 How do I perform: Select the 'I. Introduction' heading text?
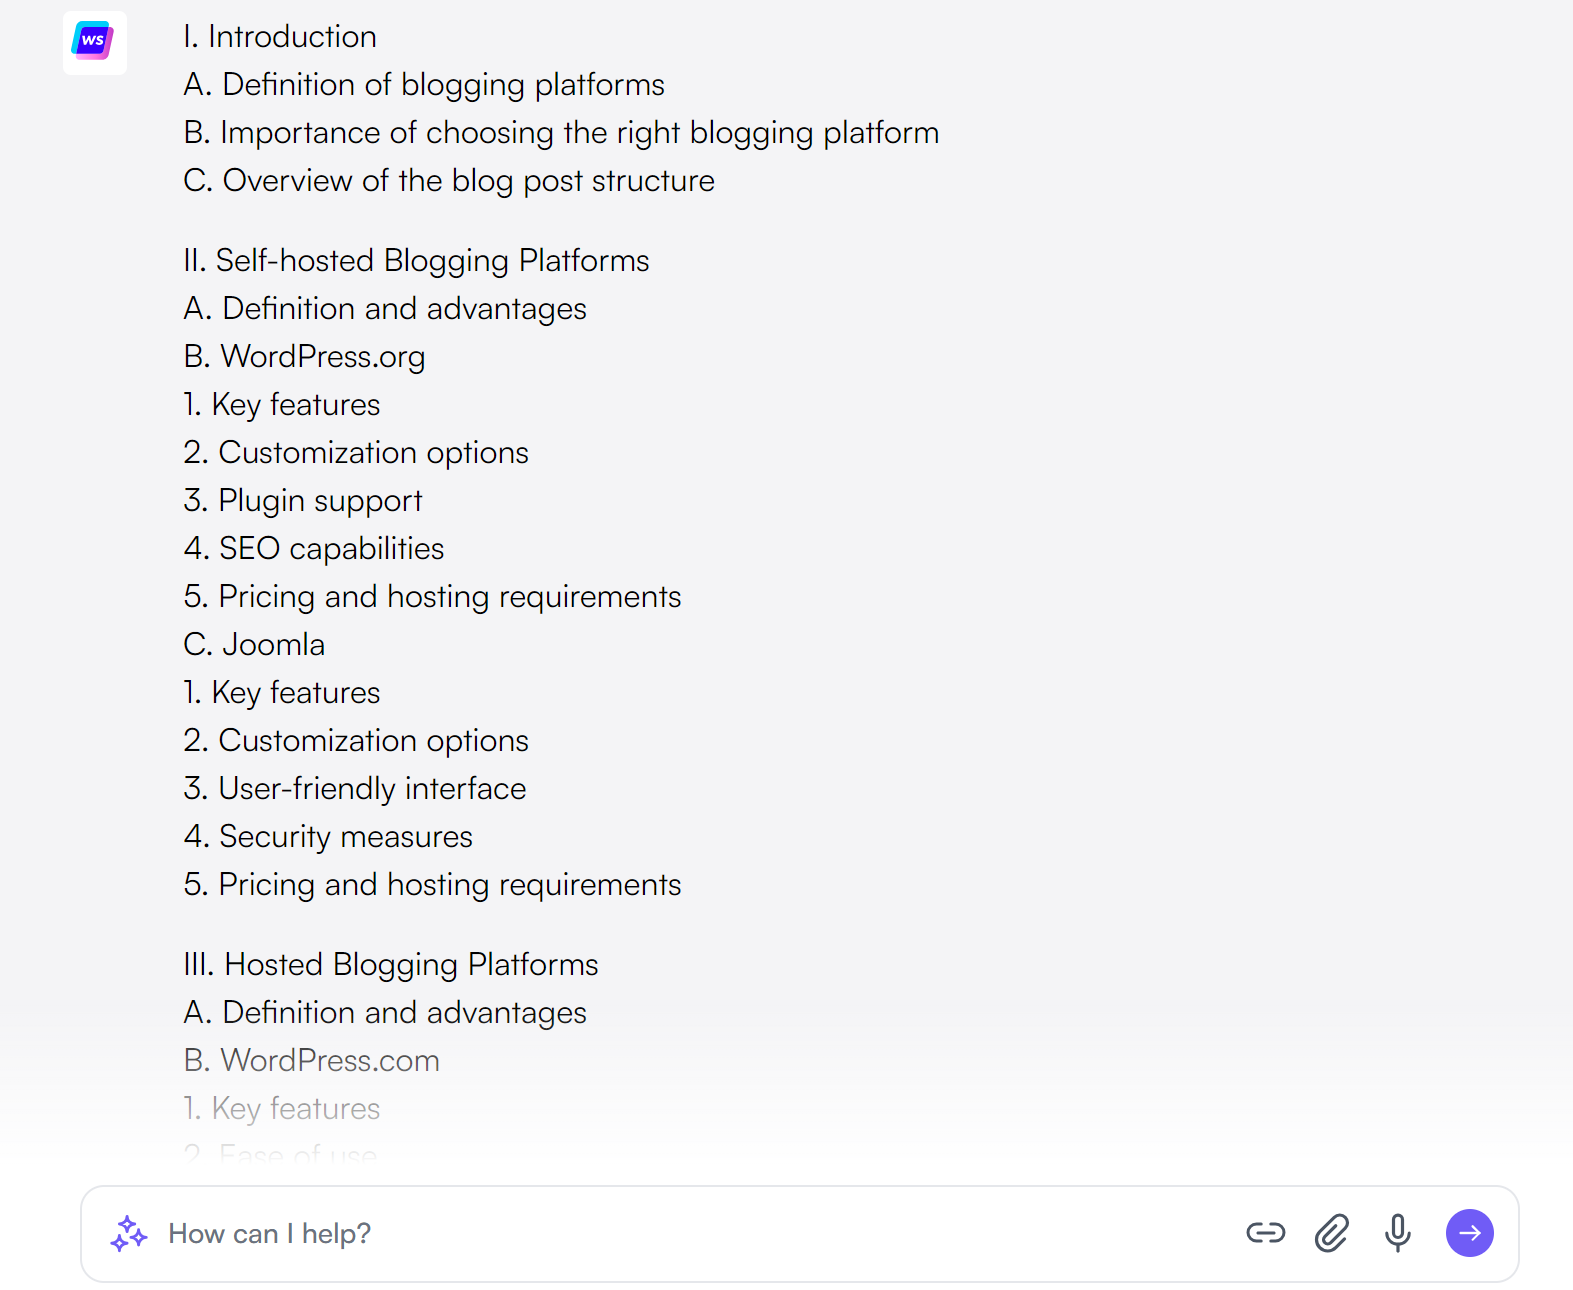coord(279,36)
